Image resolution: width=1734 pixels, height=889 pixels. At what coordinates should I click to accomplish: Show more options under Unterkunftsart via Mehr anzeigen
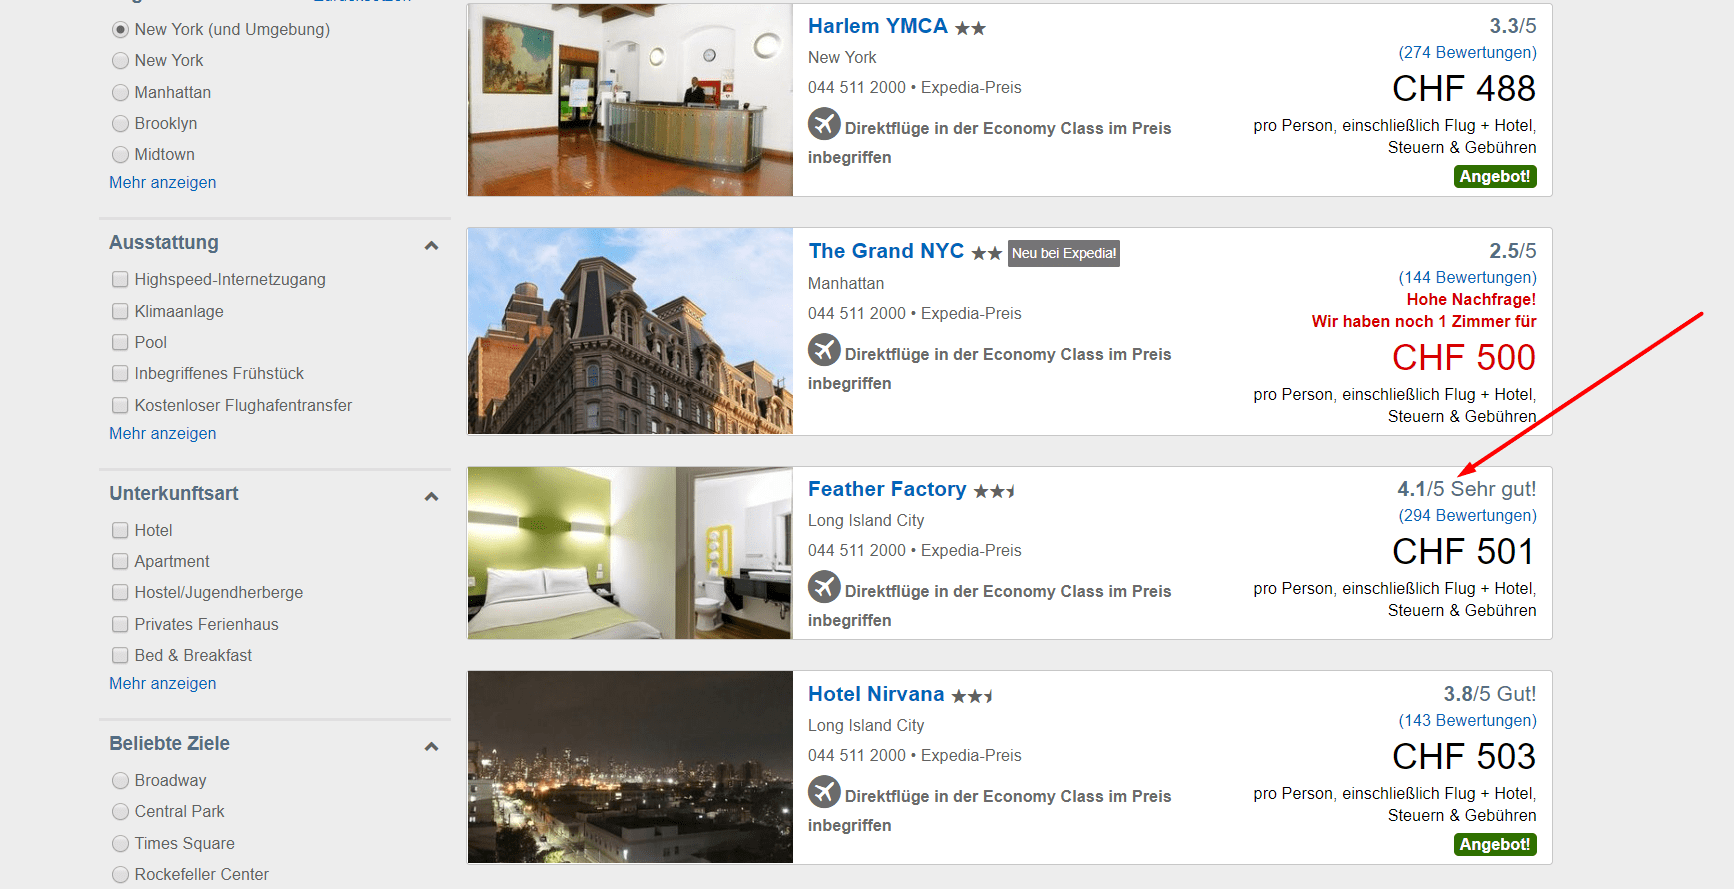(x=163, y=683)
